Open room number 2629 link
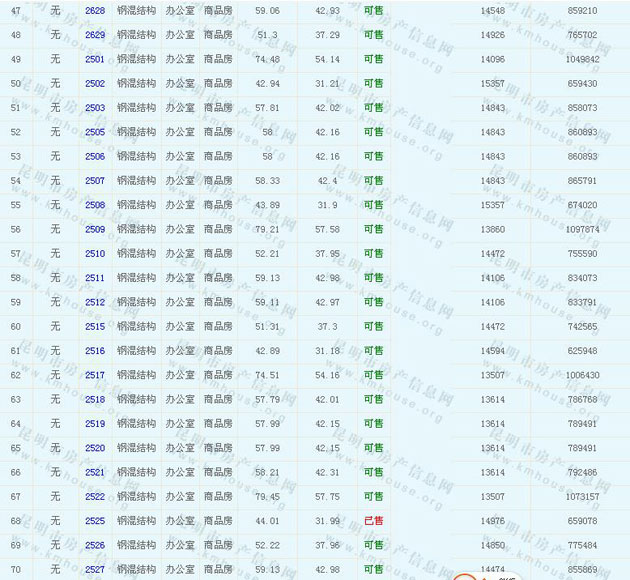 click(x=95, y=35)
